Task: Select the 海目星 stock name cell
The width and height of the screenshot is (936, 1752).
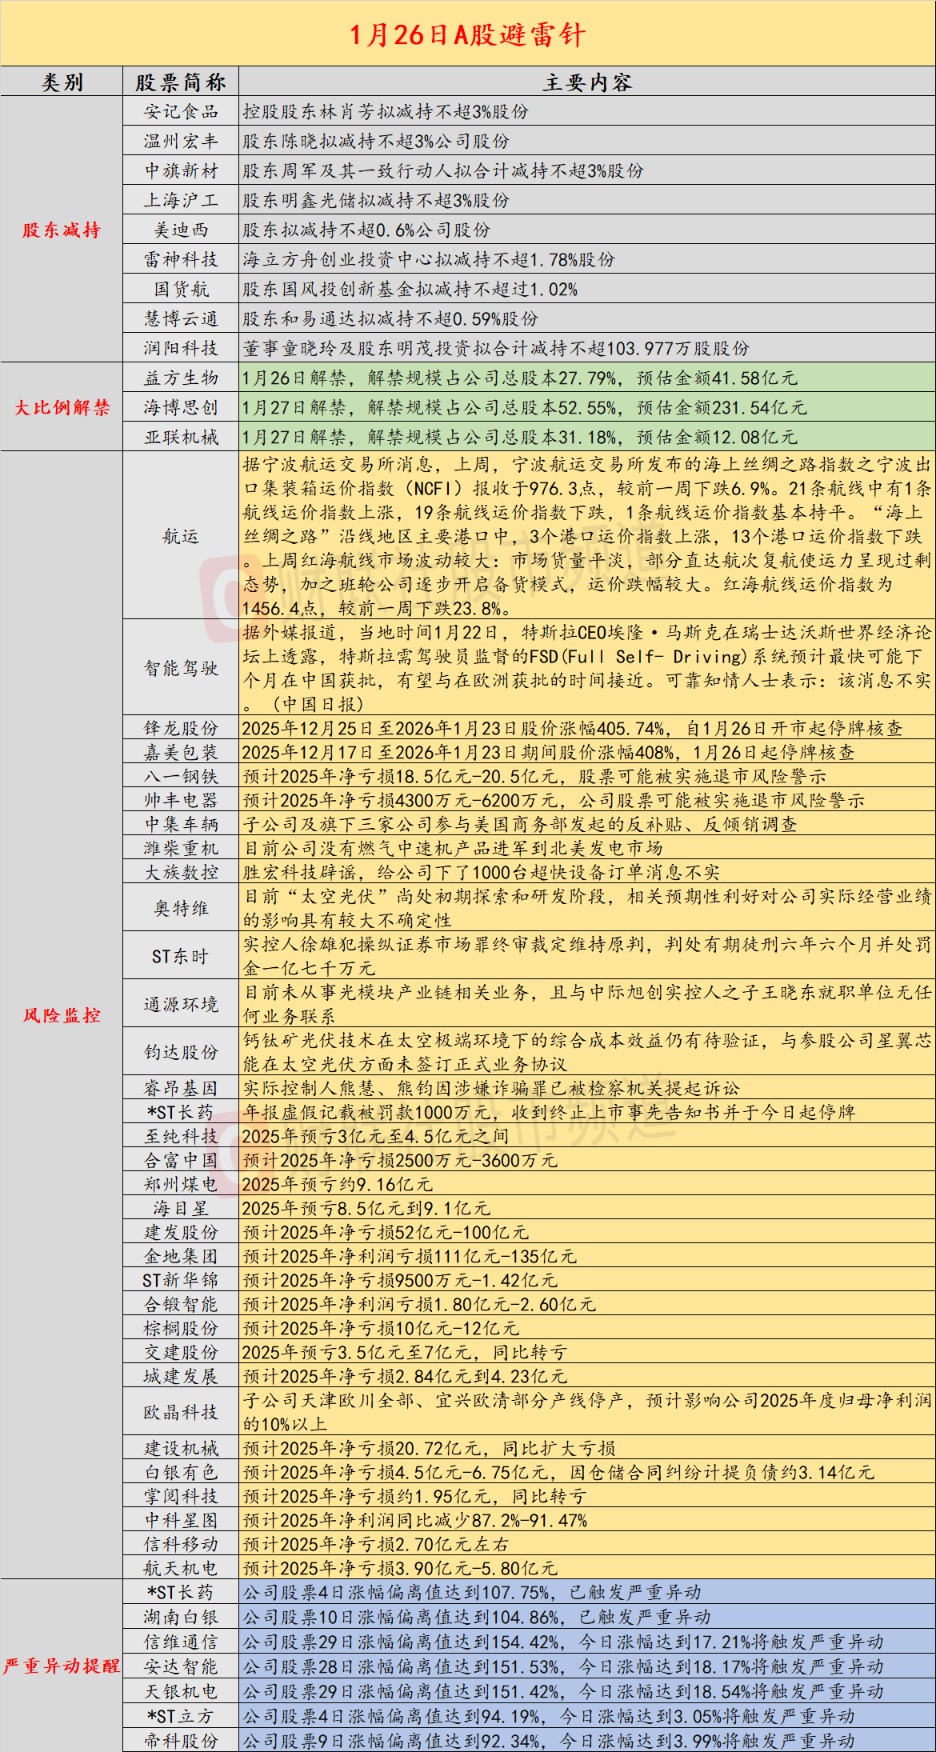Action: [x=180, y=1208]
